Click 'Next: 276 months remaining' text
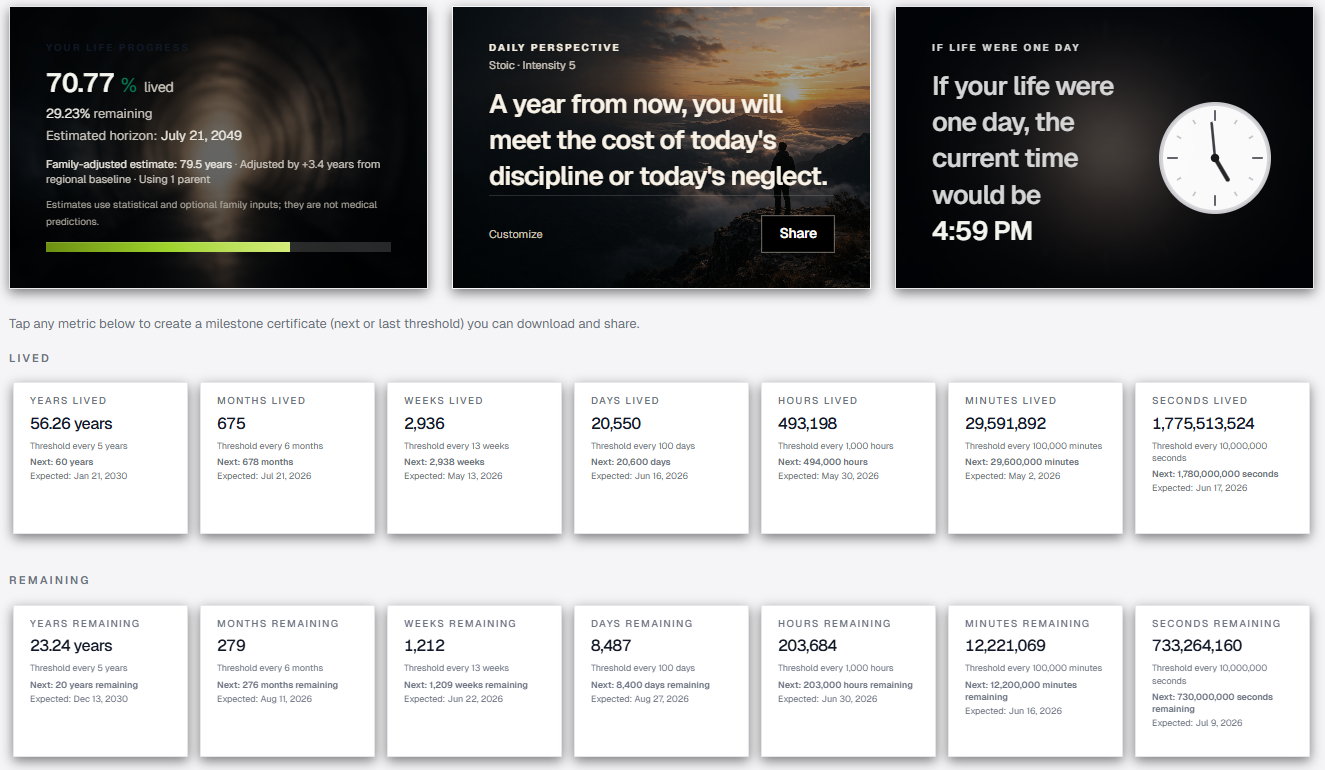1325x770 pixels. 277,685
